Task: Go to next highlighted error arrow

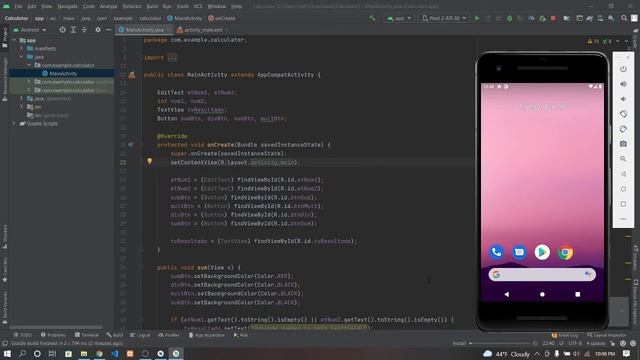Action: pyautogui.click(x=626, y=41)
